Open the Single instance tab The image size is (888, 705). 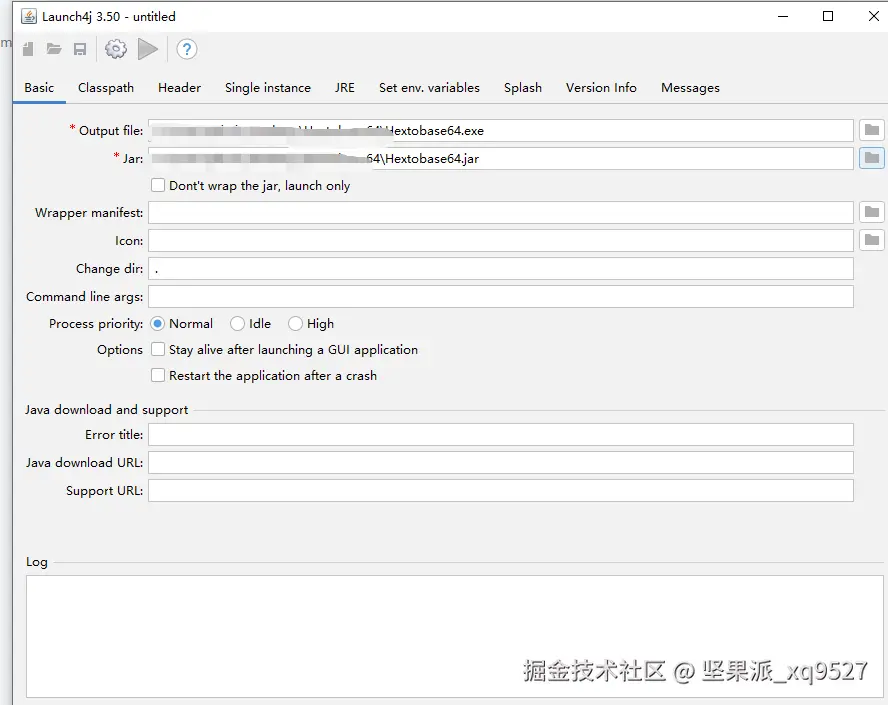pos(268,88)
